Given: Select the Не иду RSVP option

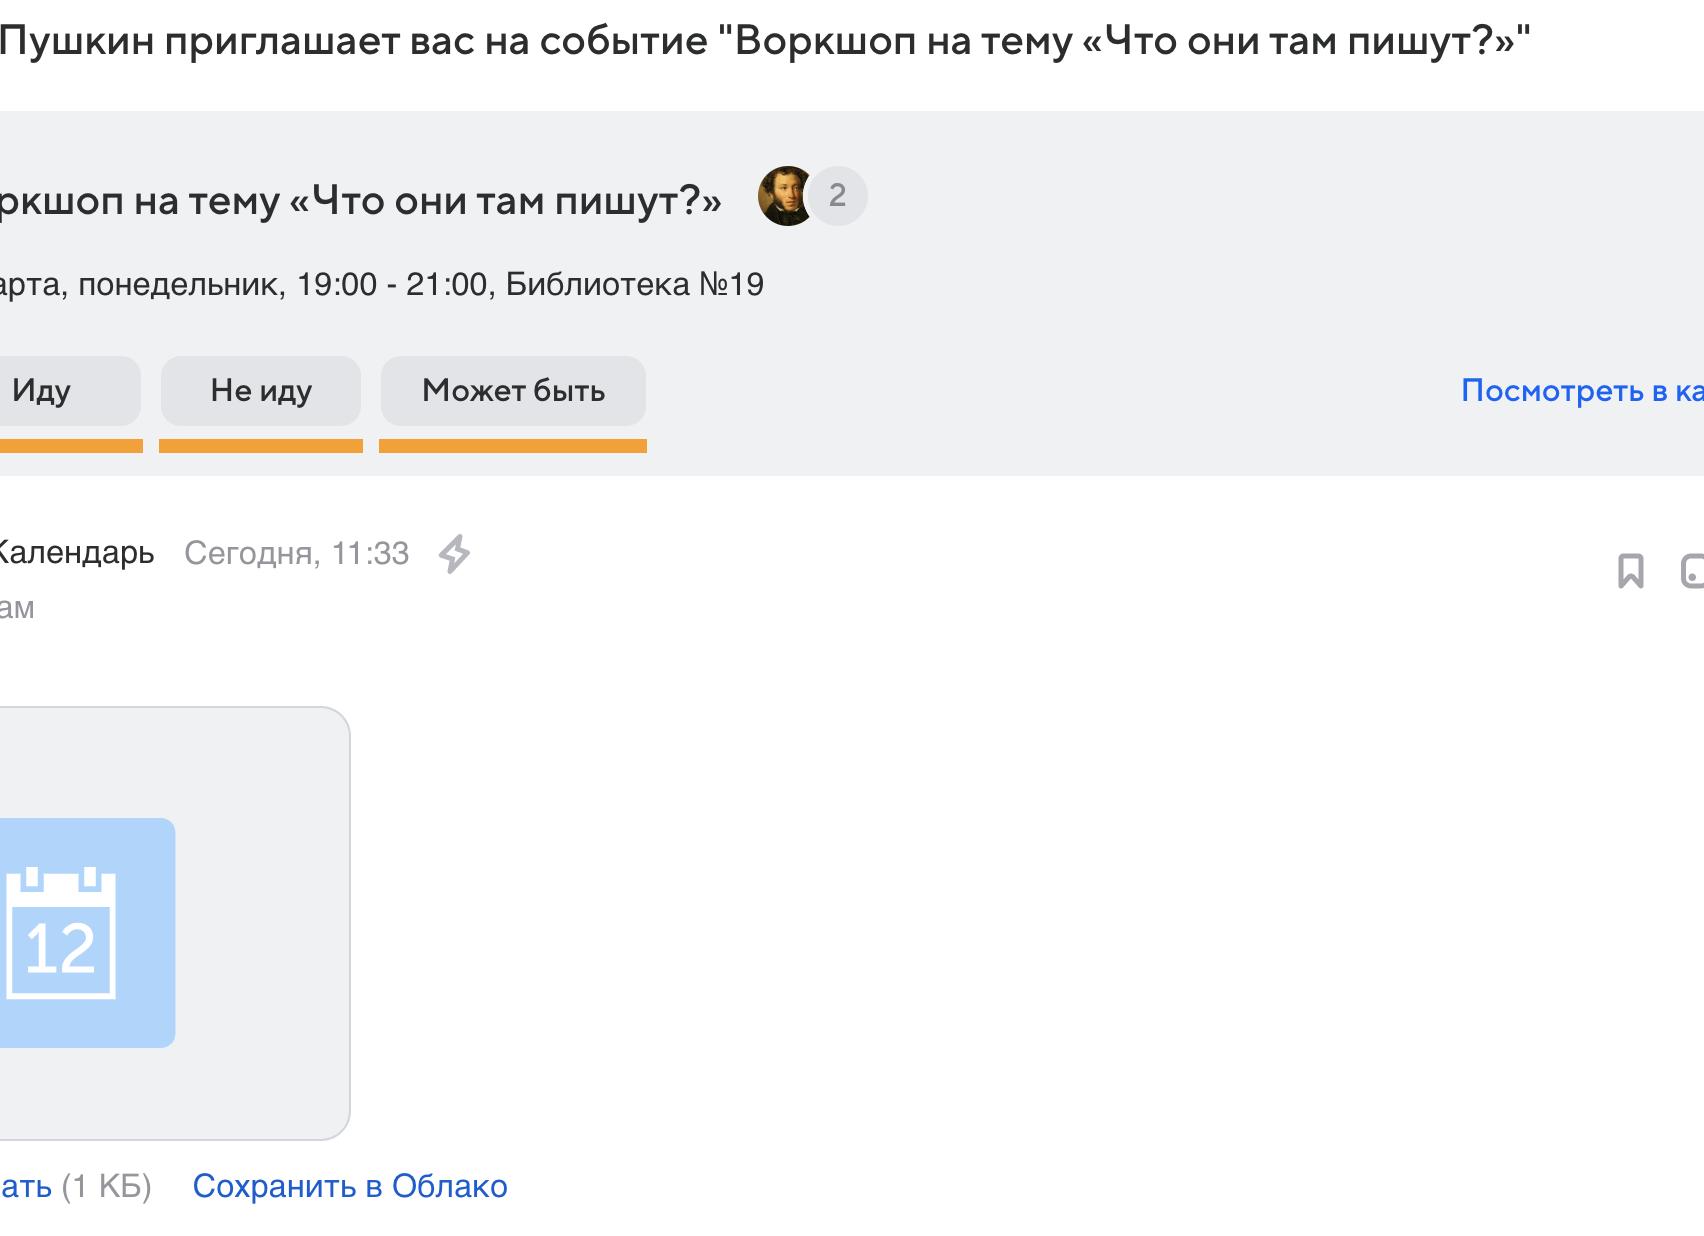Looking at the screenshot, I should pyautogui.click(x=260, y=391).
